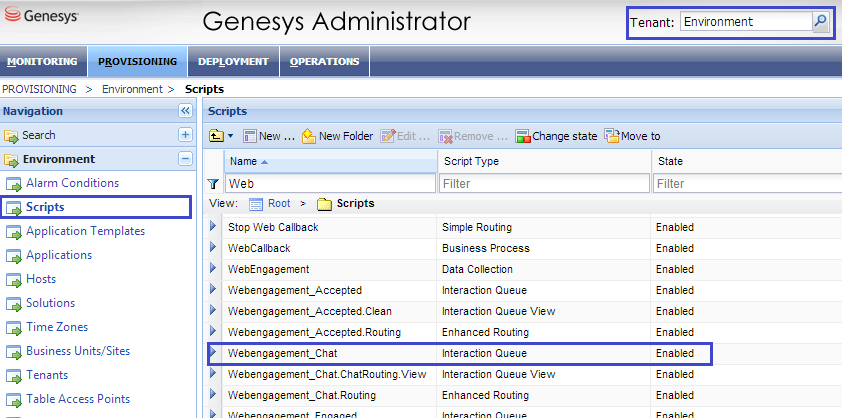This screenshot has width=842, height=419.
Task: Open the PROVISIONING tab
Action: [137, 62]
